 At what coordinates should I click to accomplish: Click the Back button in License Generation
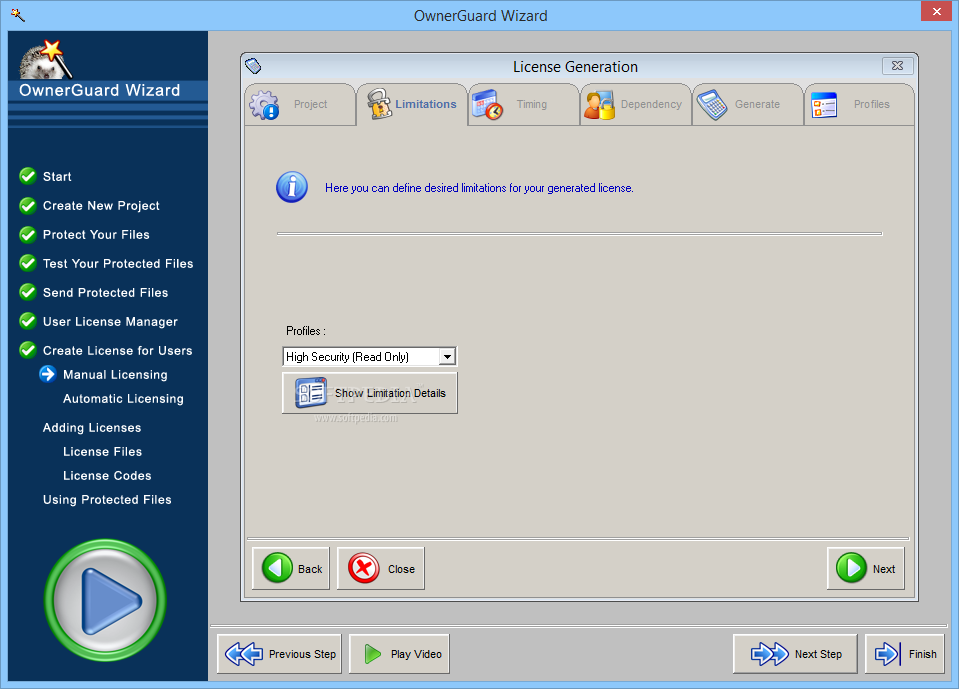coord(291,569)
